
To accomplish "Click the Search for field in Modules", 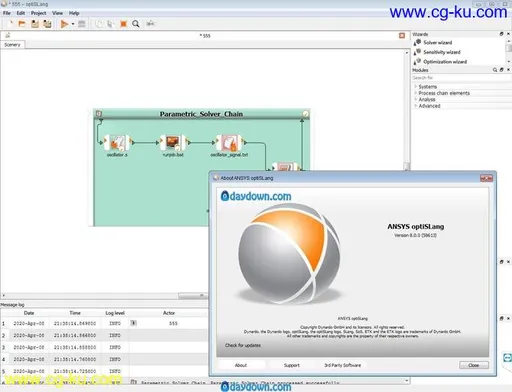I will (461, 78).
